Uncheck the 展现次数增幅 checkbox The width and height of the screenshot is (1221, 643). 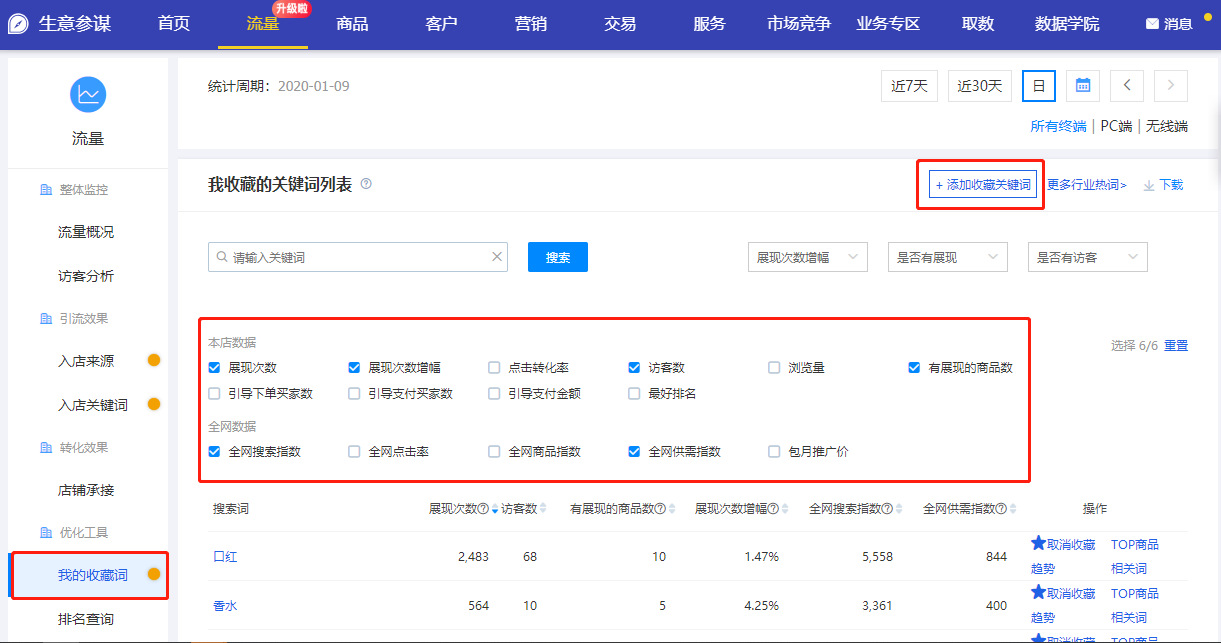click(x=354, y=368)
